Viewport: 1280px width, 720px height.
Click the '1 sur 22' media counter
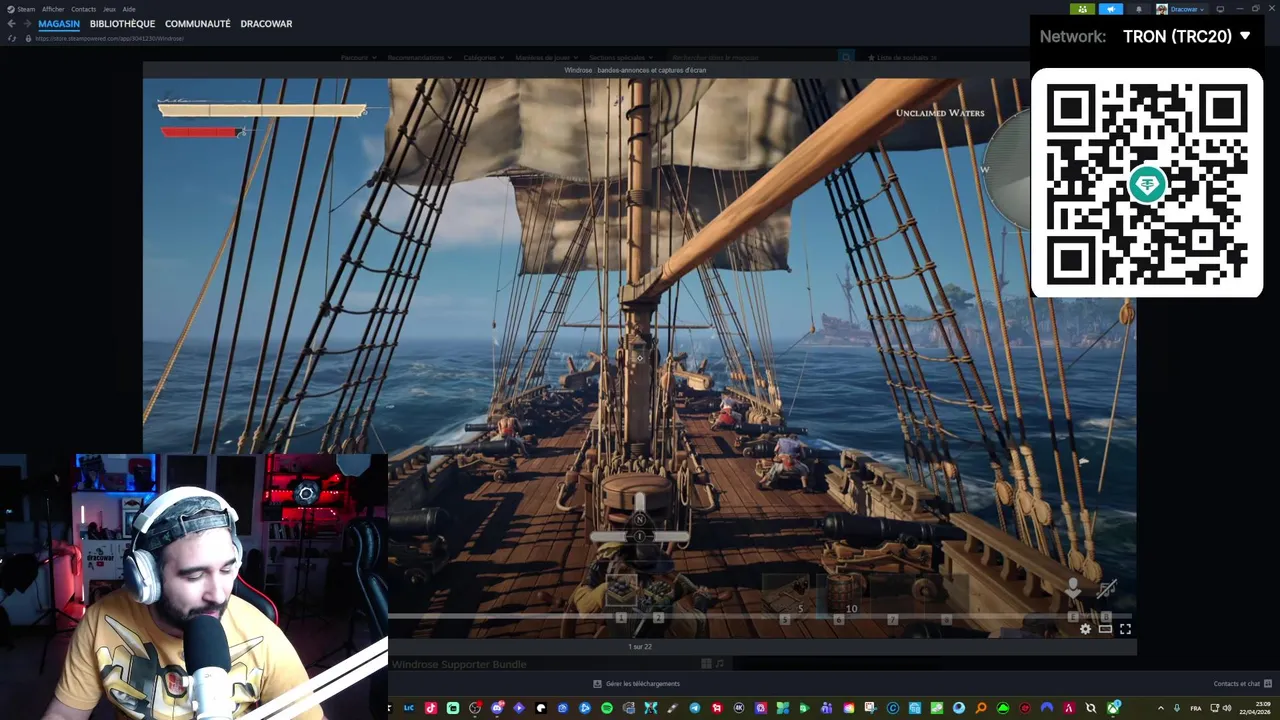(x=640, y=646)
